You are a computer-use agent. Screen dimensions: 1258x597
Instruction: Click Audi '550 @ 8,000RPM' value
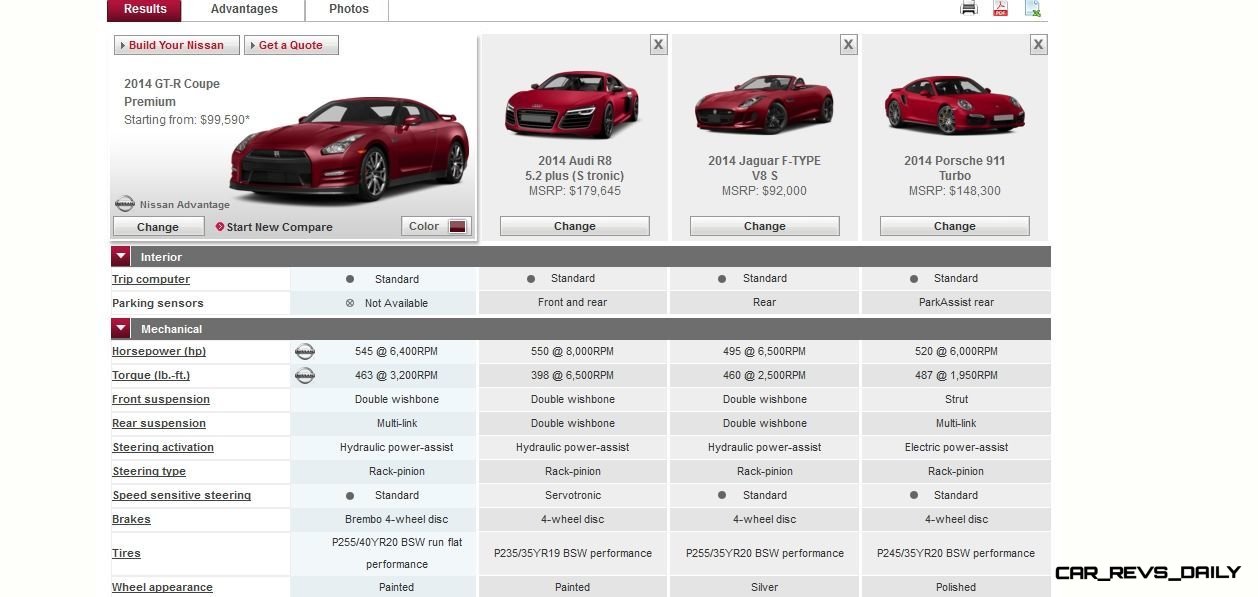tap(573, 351)
